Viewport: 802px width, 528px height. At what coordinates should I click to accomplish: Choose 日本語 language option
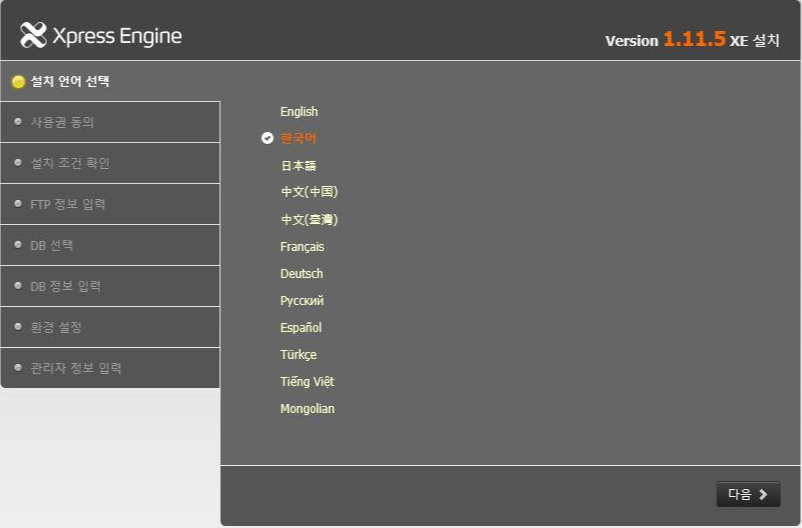pyautogui.click(x=298, y=165)
